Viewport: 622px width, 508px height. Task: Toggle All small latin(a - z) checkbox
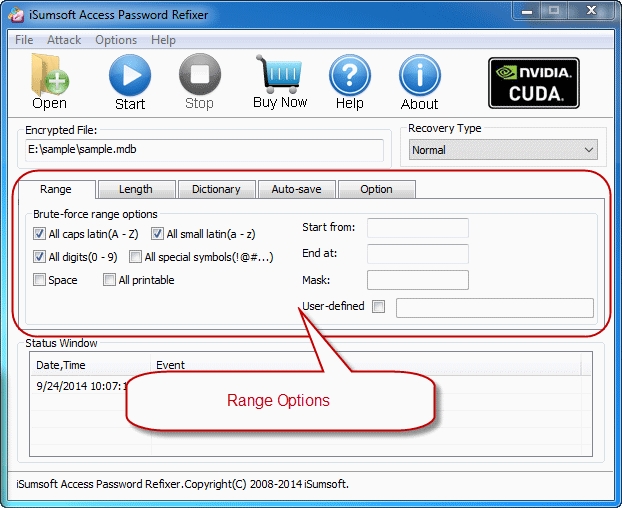click(x=157, y=234)
